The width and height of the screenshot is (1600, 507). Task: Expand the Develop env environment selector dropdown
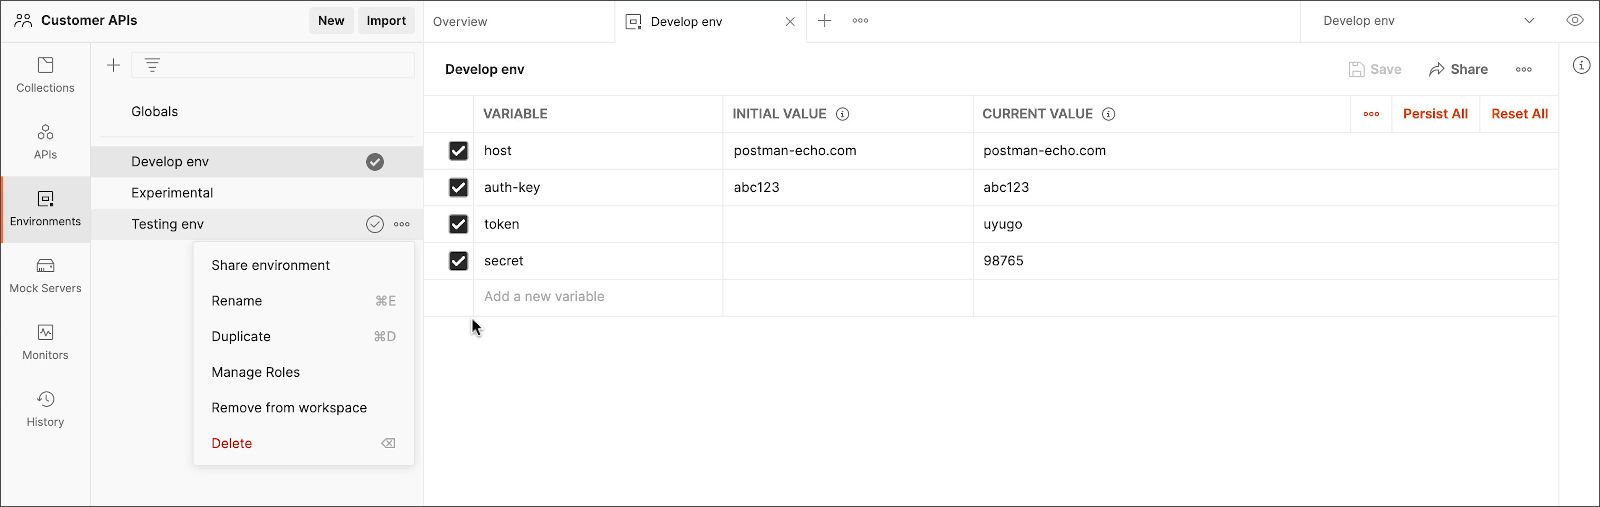pyautogui.click(x=1429, y=21)
